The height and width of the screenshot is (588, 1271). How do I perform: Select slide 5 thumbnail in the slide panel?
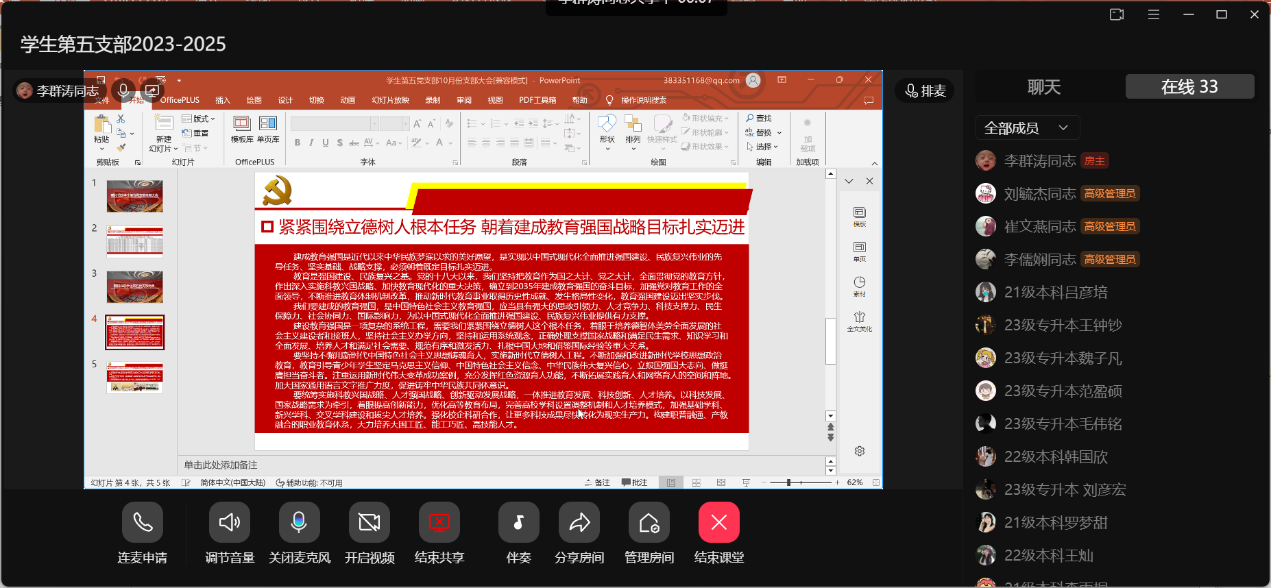(134, 377)
